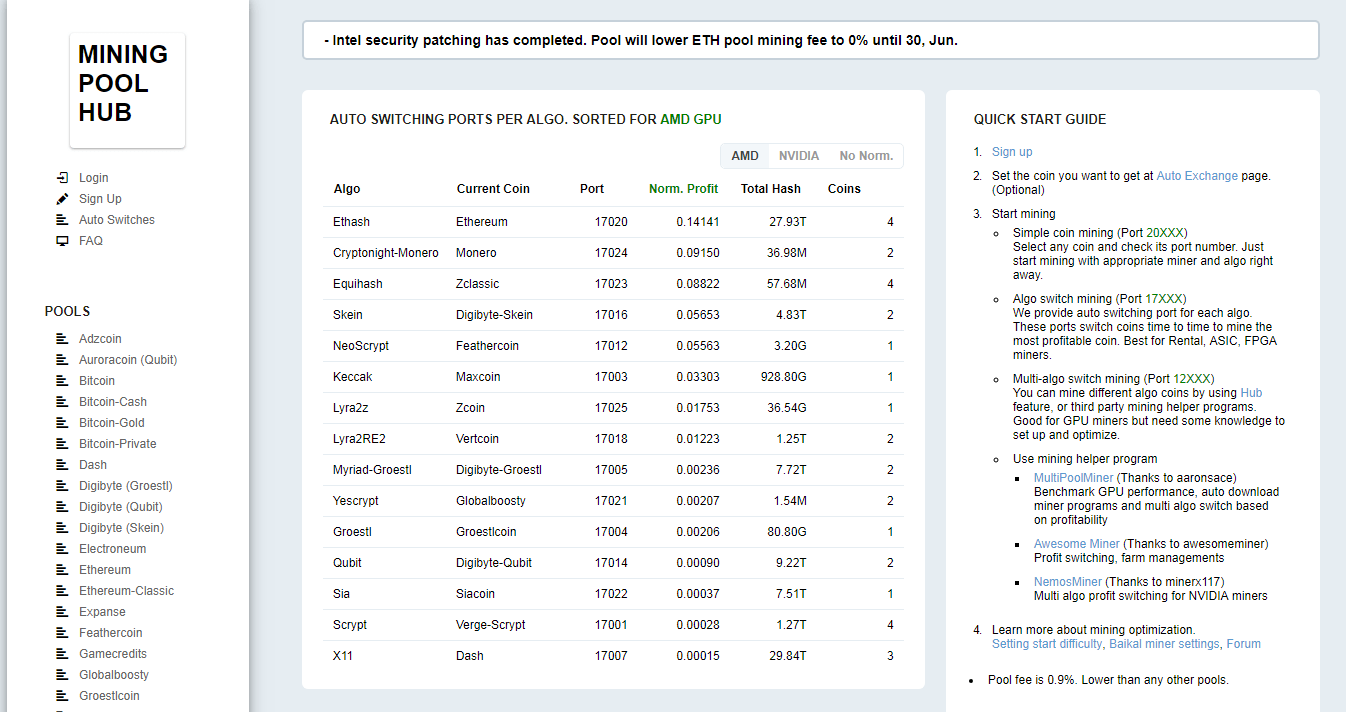Click the NeoScrypt algo cell
1346x712 pixels.
[x=361, y=346]
